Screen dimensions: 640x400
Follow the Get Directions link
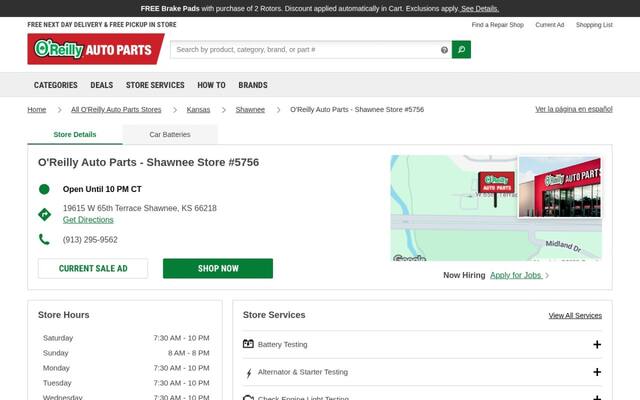click(x=88, y=220)
